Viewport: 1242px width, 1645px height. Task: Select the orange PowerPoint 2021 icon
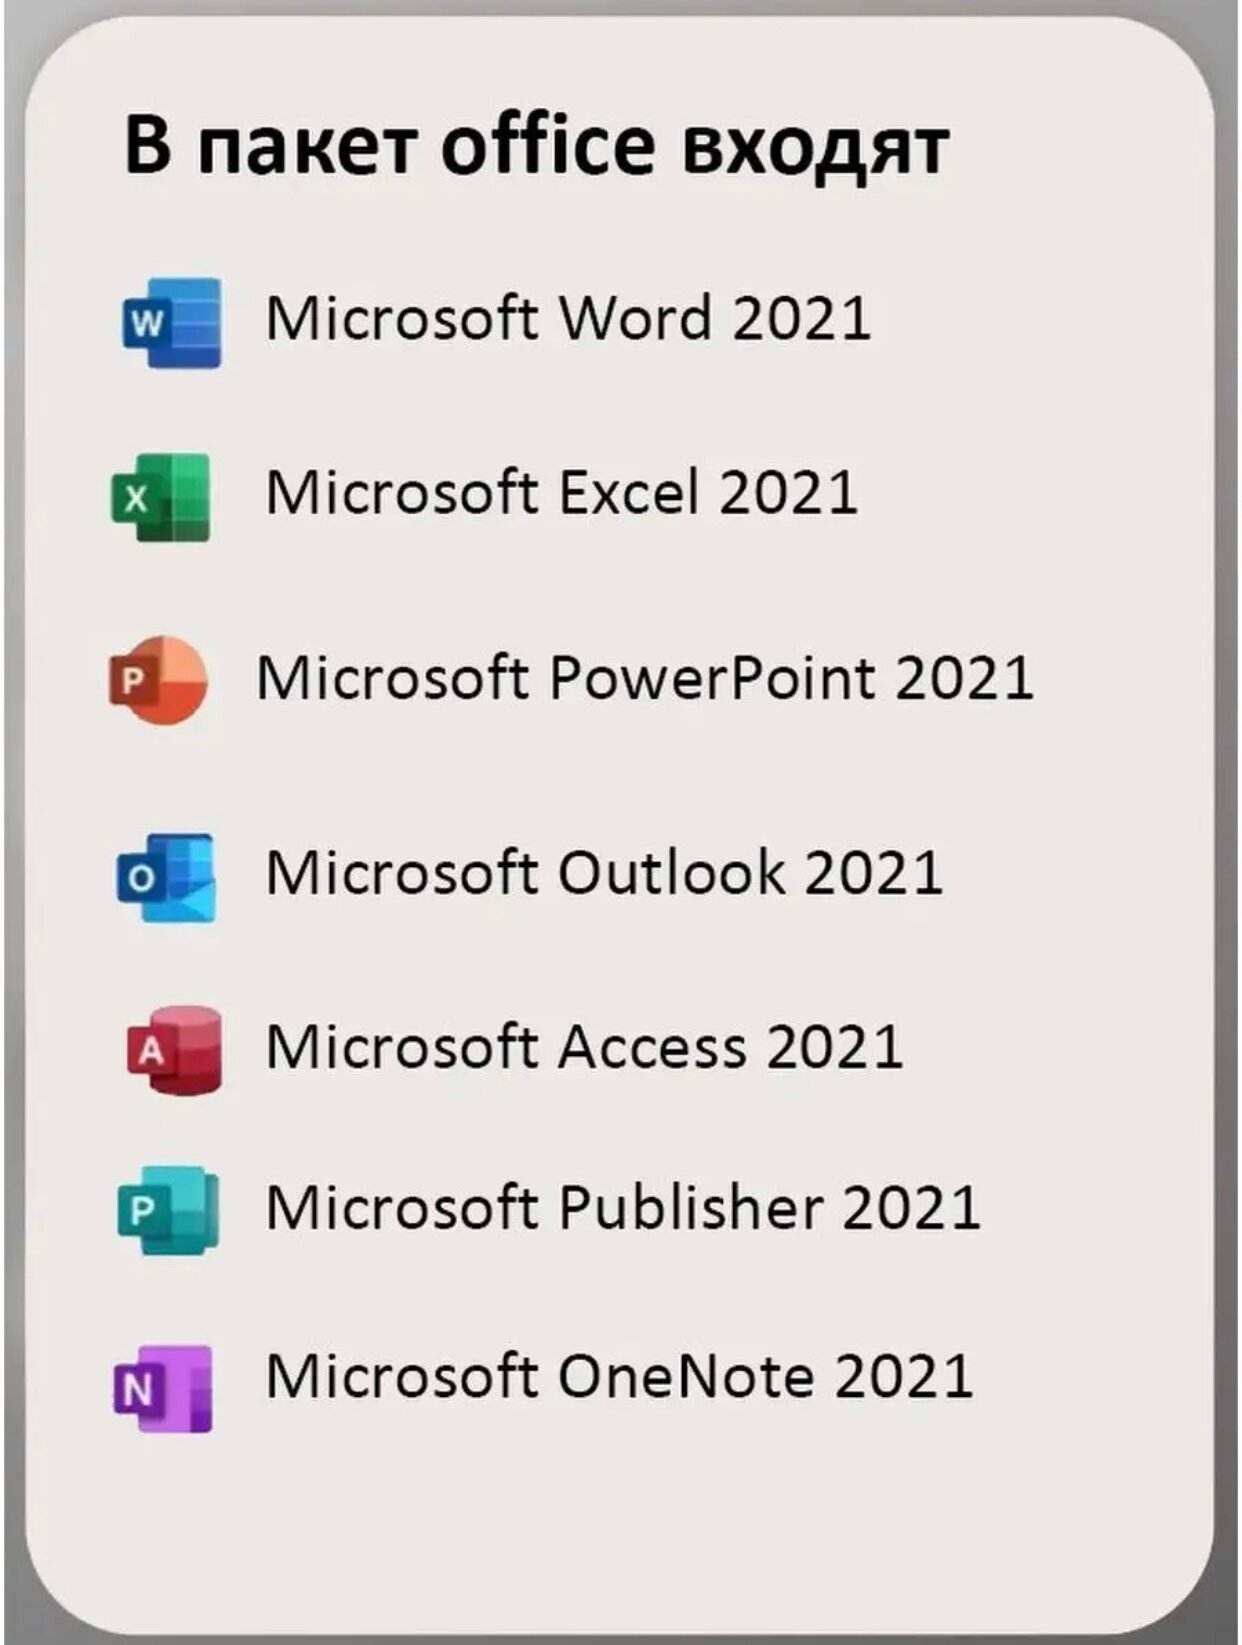[x=158, y=680]
